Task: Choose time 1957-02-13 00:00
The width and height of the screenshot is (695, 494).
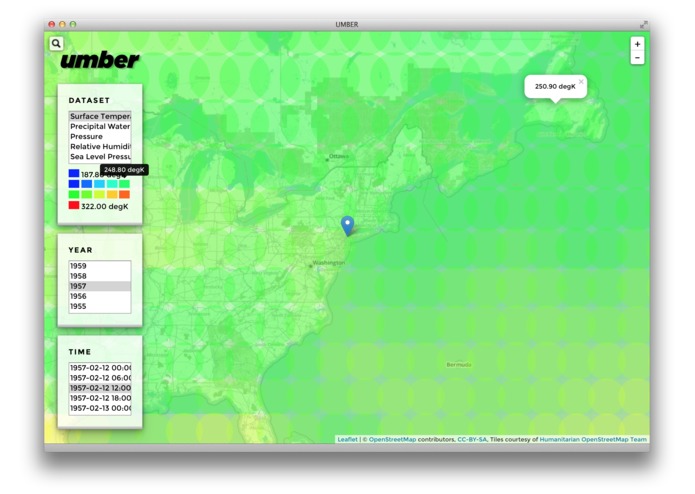Action: [x=100, y=408]
